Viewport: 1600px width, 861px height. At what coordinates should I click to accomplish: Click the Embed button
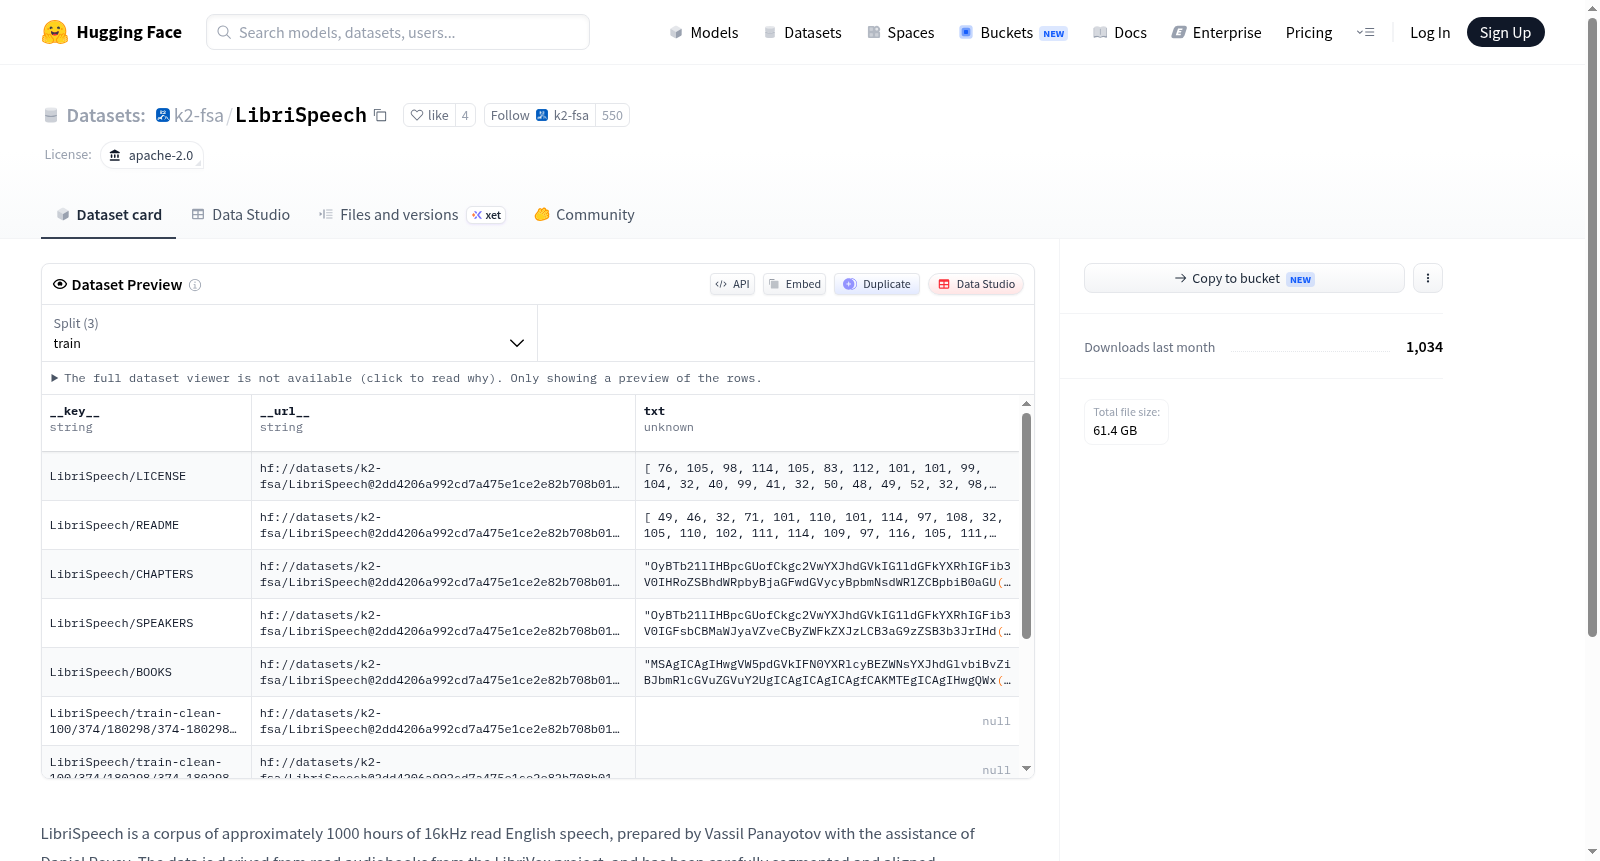point(795,284)
